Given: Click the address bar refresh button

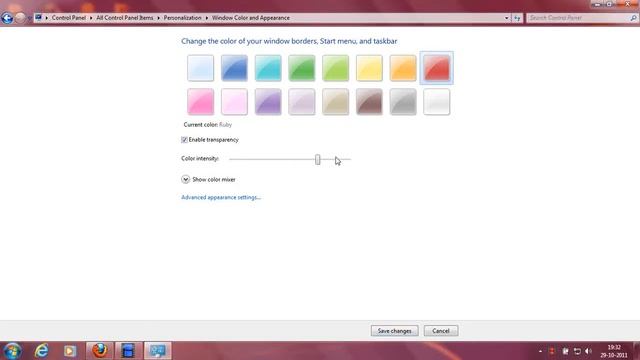Looking at the screenshot, I should coord(517,18).
